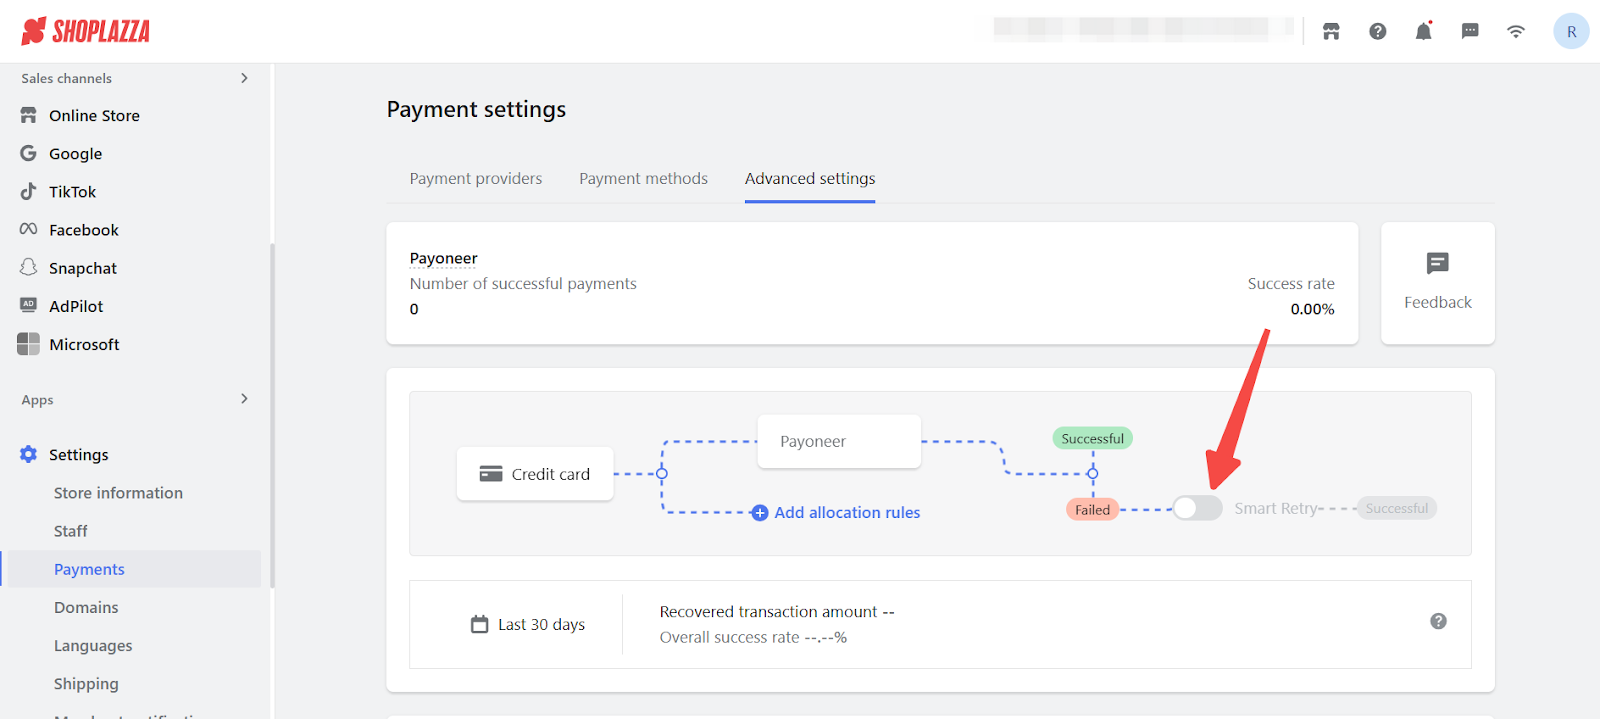The height and width of the screenshot is (719, 1600).
Task: Click the Smart Retry label
Action: [x=1276, y=508]
